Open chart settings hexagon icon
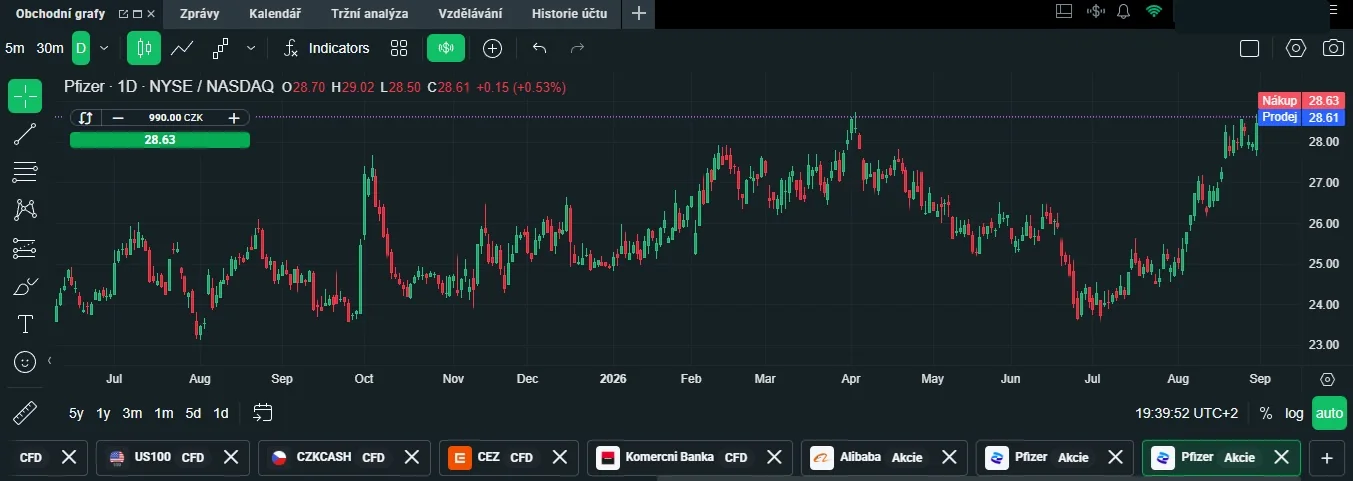 pyautogui.click(x=1296, y=48)
